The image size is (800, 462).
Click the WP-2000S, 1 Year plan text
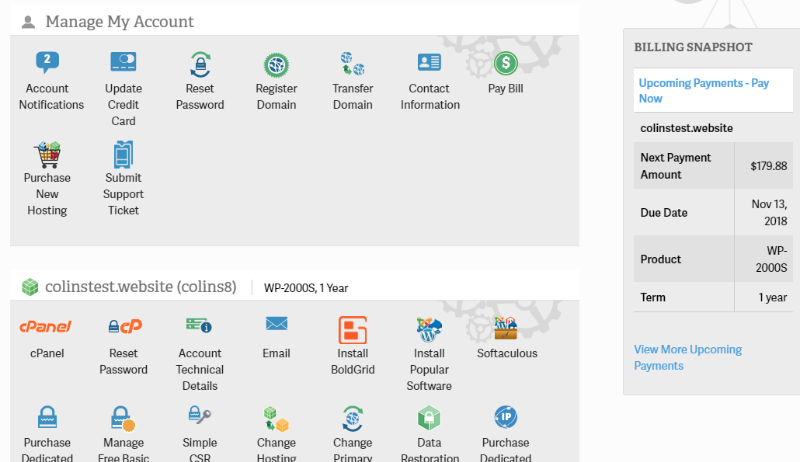coord(306,288)
